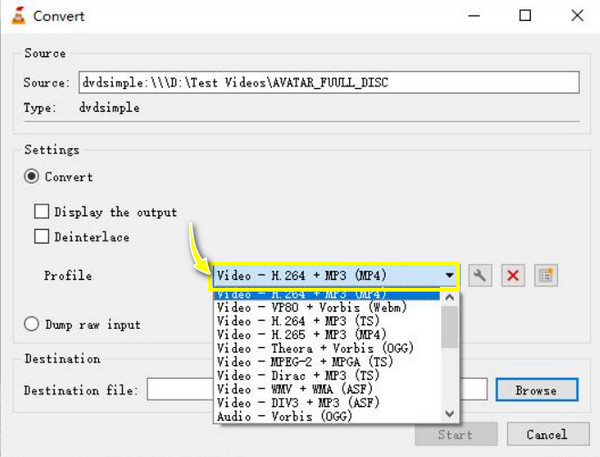The width and height of the screenshot is (600, 457).
Task: Click the VLC cone icon in title bar
Action: [x=18, y=16]
